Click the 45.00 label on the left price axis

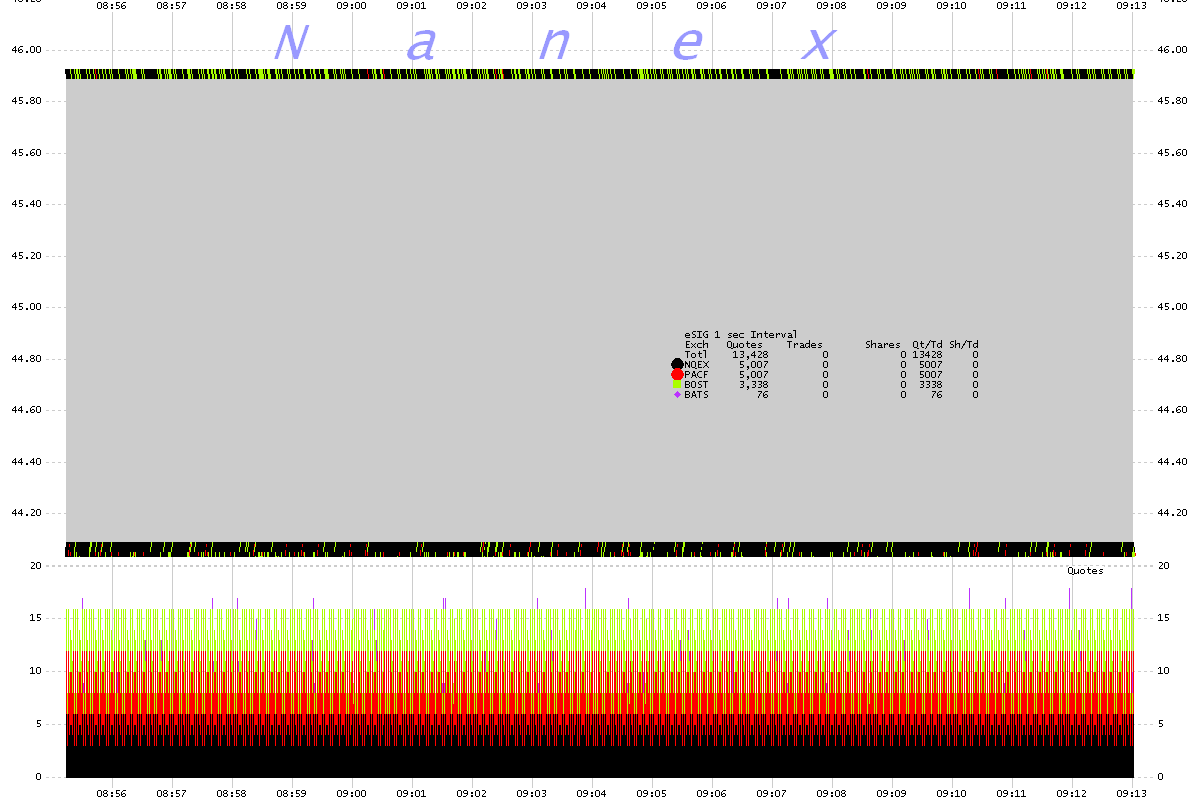(25, 307)
